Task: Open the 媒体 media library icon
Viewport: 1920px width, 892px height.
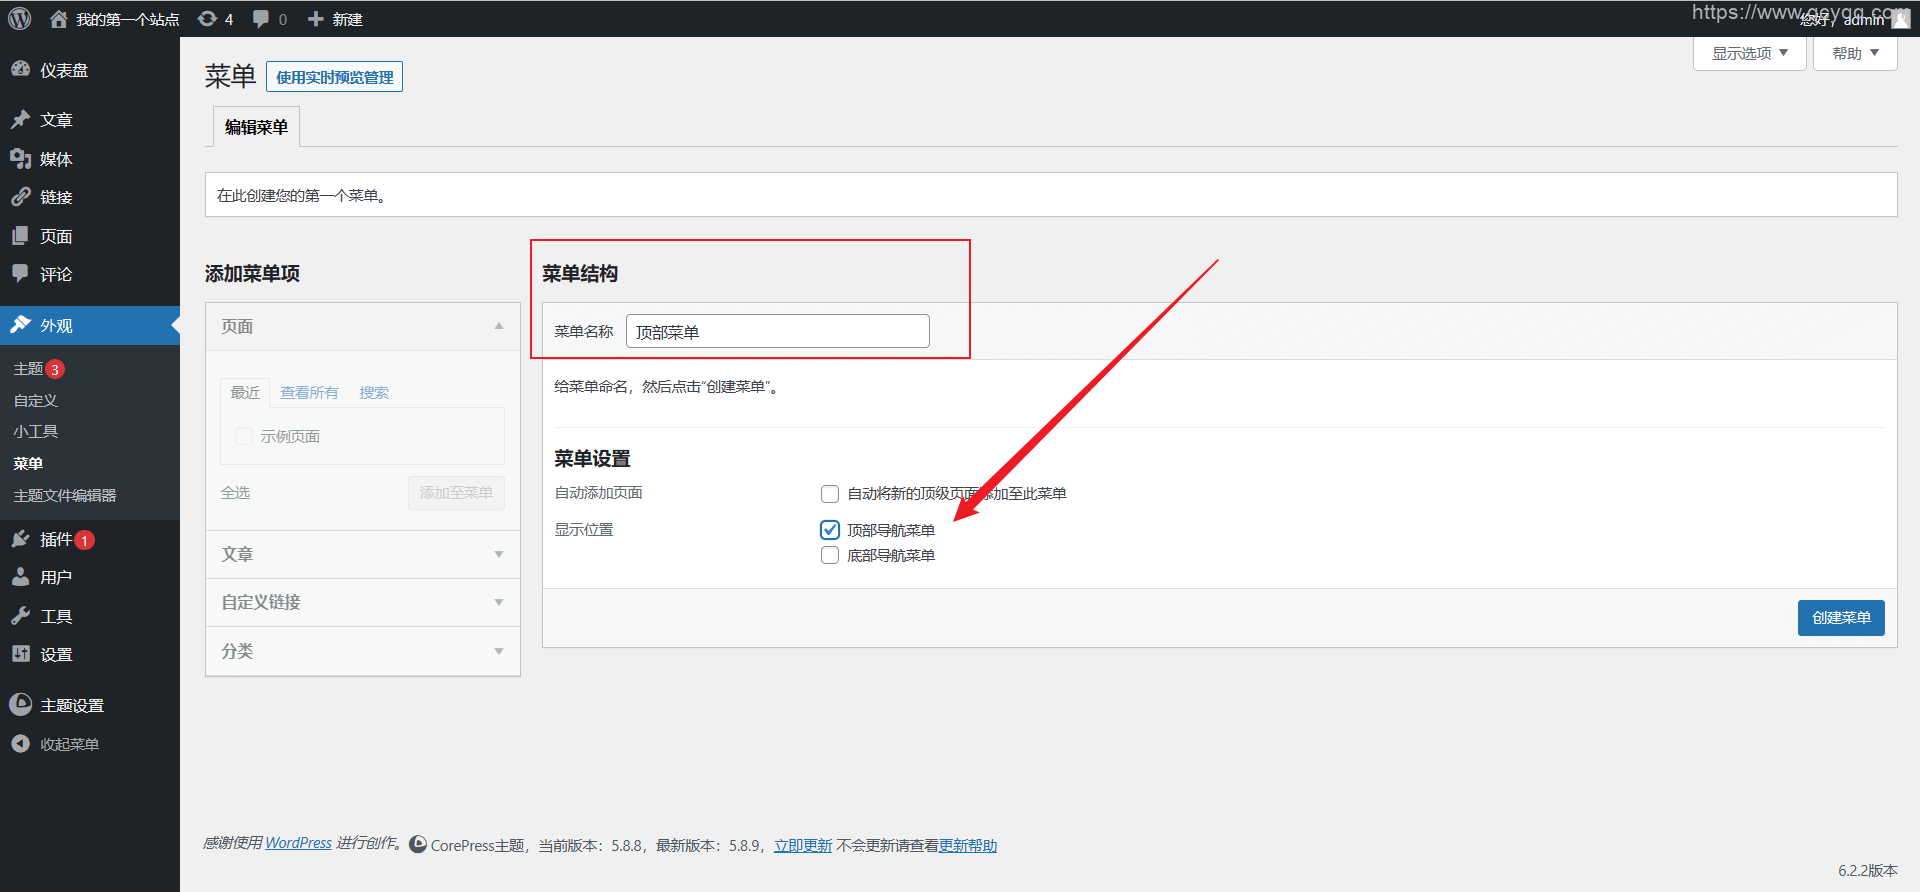Action: point(20,159)
